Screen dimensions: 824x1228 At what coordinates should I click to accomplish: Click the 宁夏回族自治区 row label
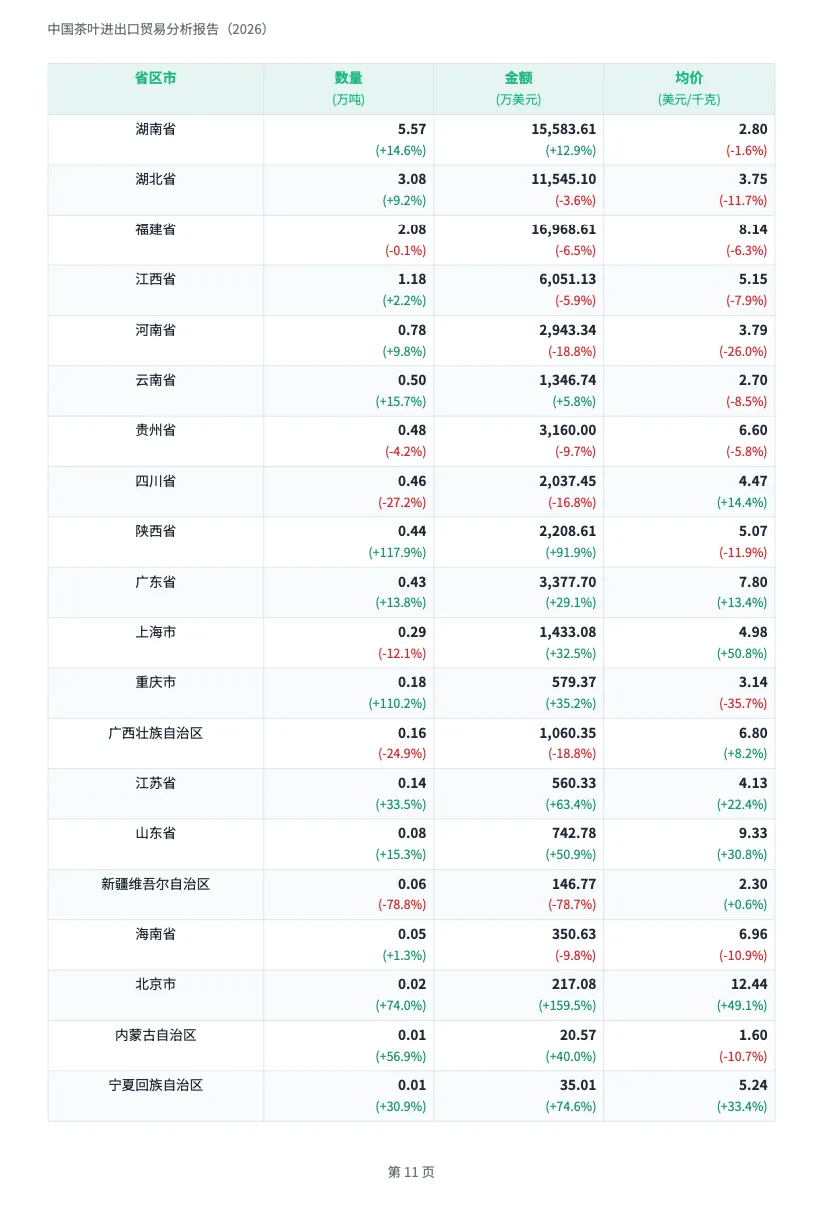tap(156, 1085)
